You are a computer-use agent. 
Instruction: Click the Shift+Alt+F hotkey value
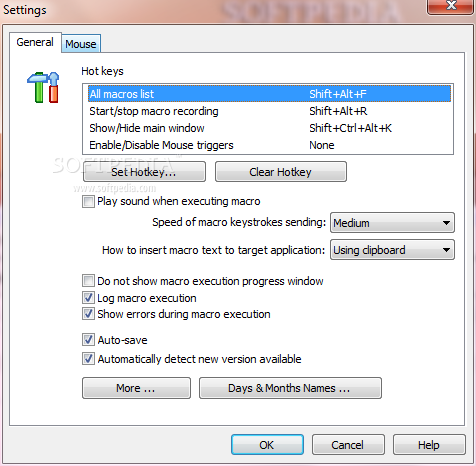pyautogui.click(x=338, y=94)
